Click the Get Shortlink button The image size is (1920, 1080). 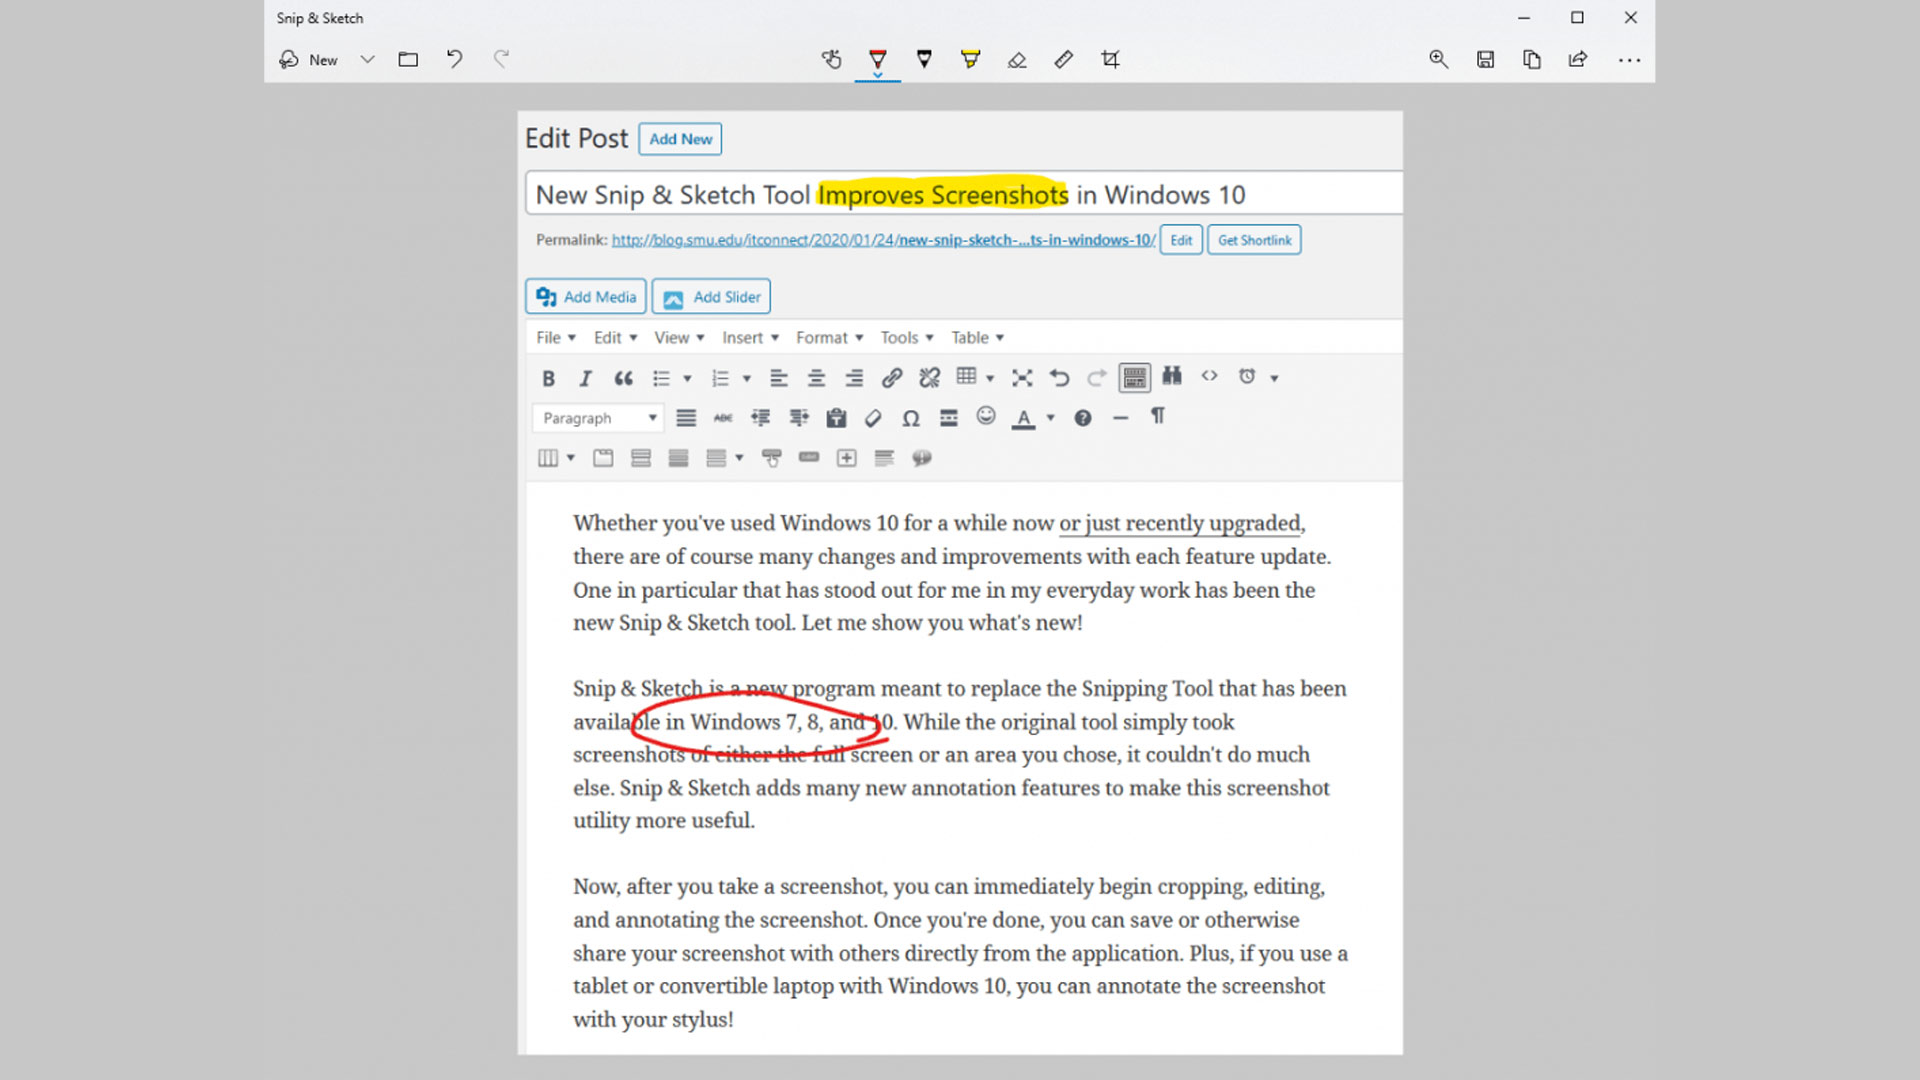pyautogui.click(x=1254, y=240)
